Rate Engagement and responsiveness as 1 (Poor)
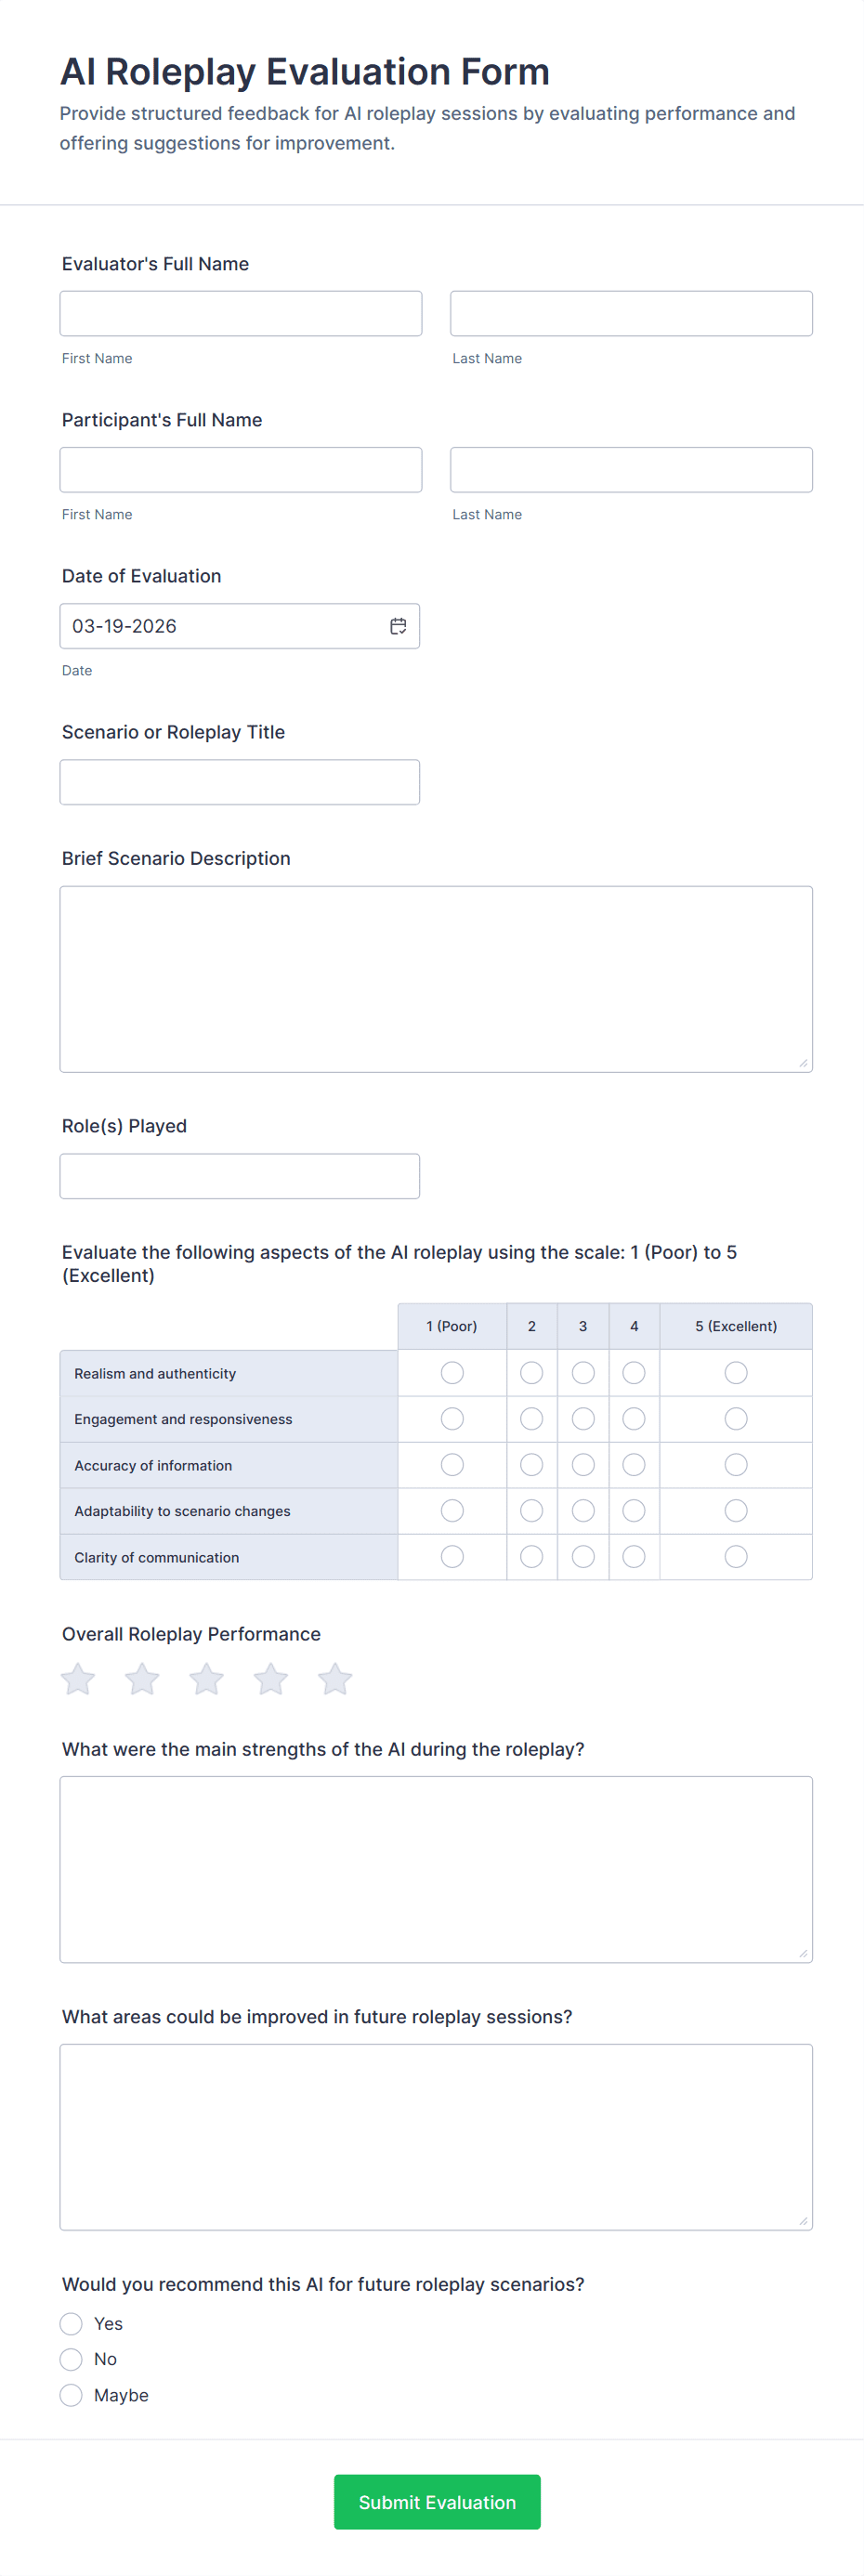 point(451,1418)
